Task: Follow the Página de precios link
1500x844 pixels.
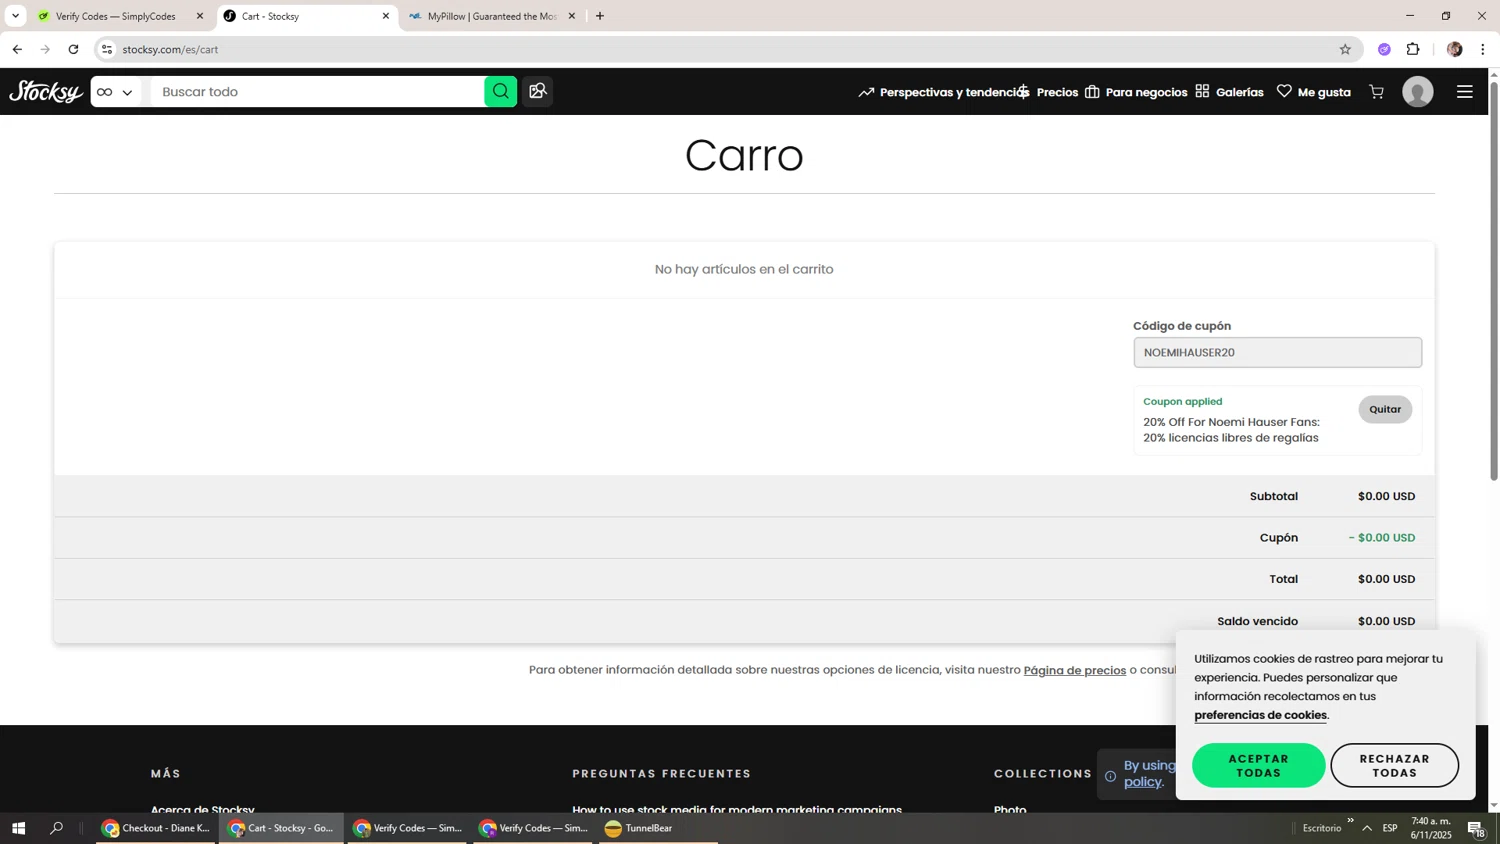Action: (x=1074, y=670)
